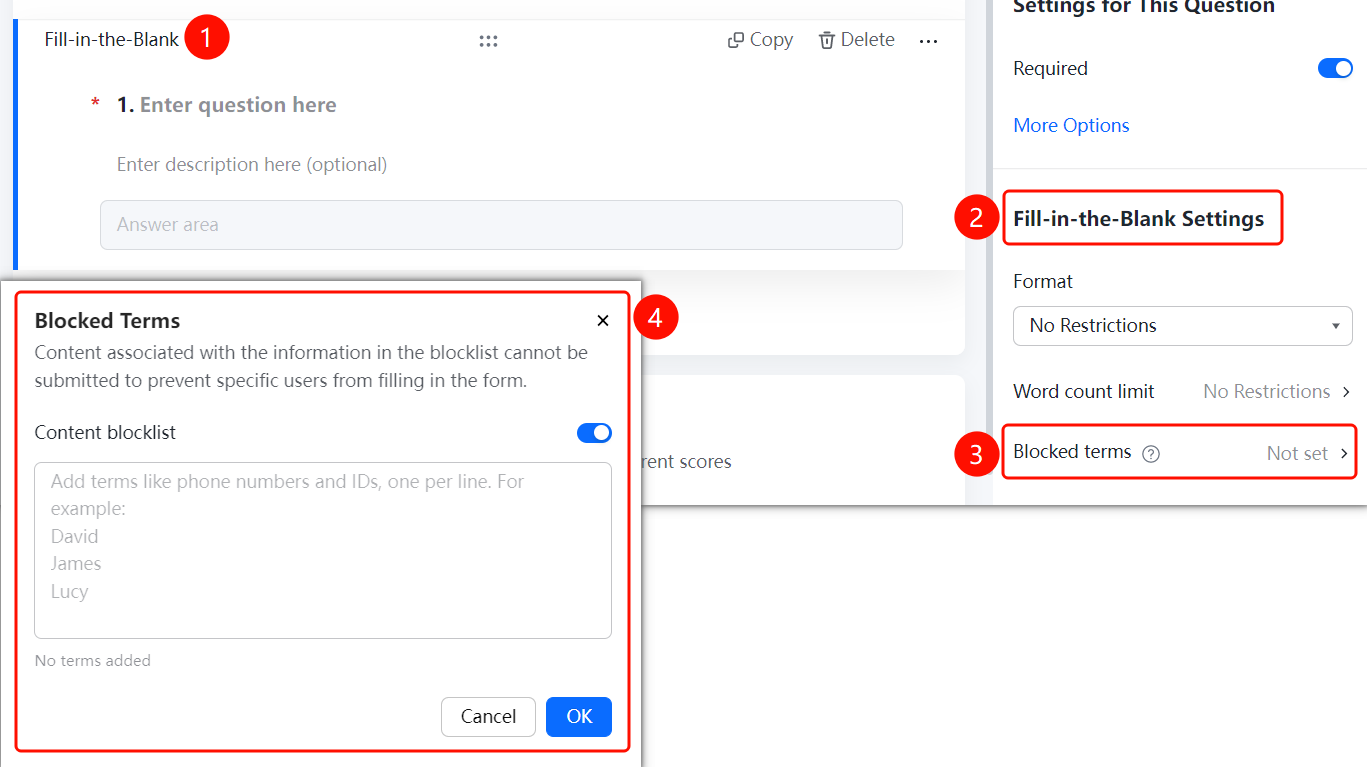Close the Blocked Terms dialog
The width and height of the screenshot is (1367, 767).
pos(603,321)
